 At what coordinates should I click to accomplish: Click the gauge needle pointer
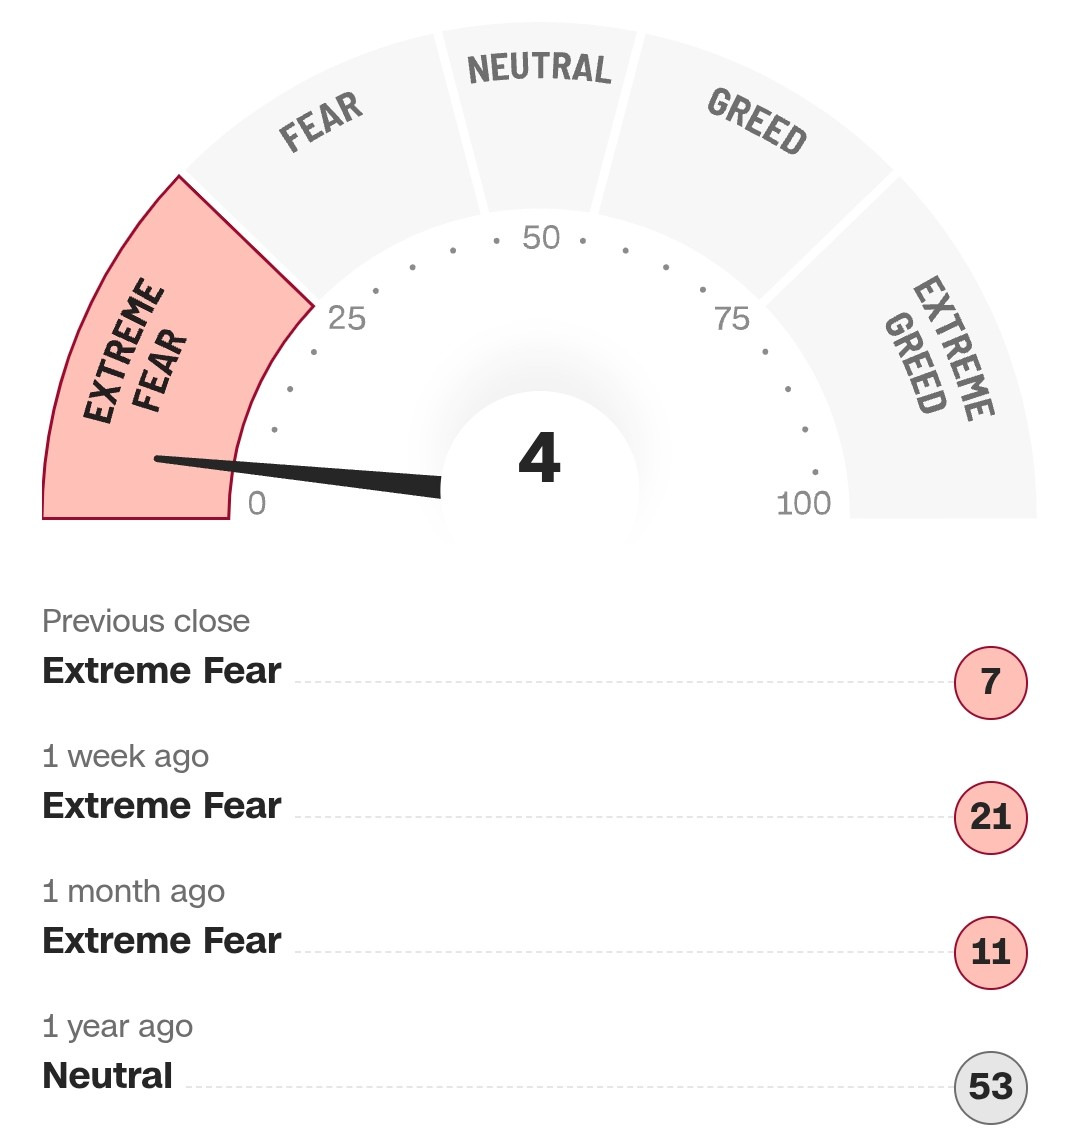297,476
